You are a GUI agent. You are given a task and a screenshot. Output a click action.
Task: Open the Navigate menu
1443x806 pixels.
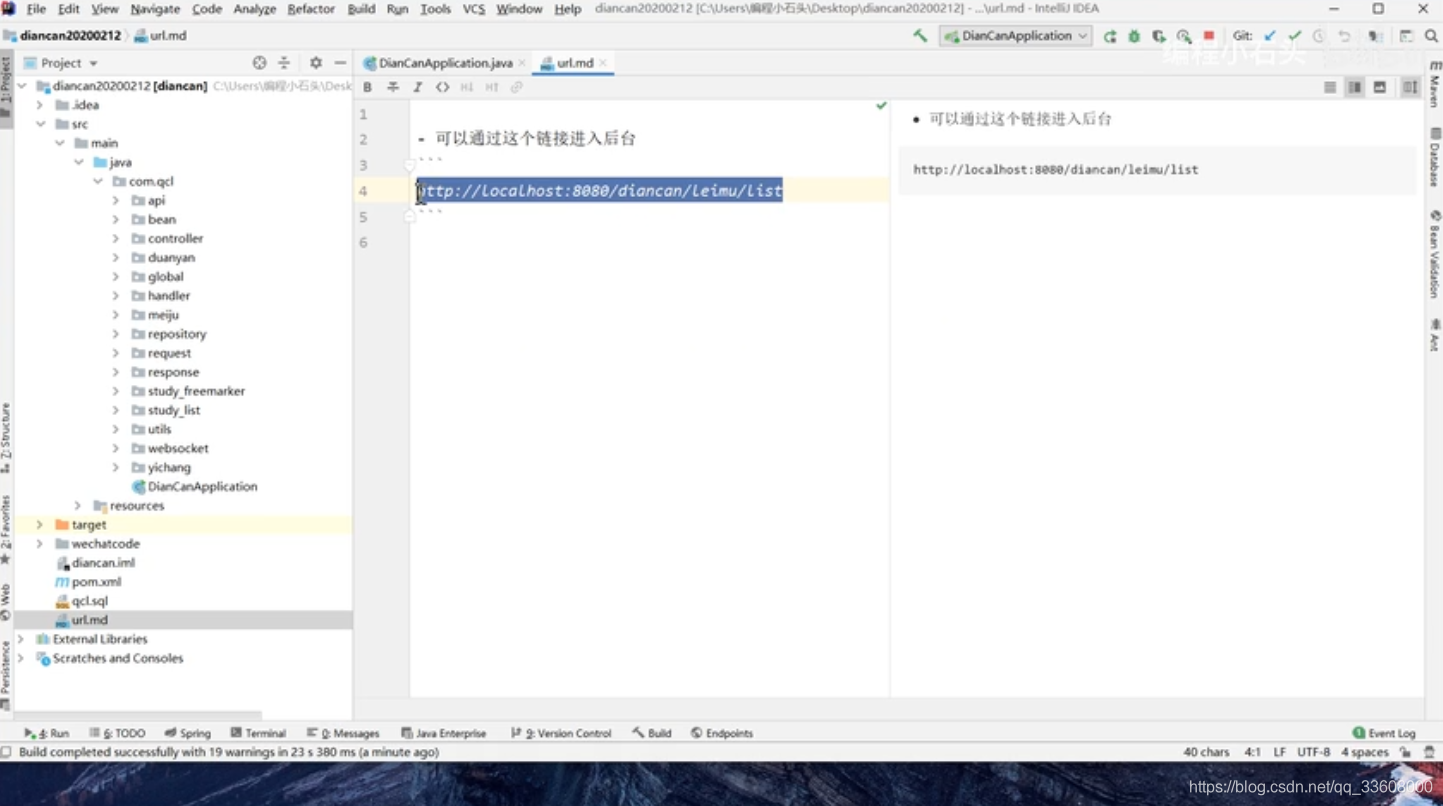point(155,9)
